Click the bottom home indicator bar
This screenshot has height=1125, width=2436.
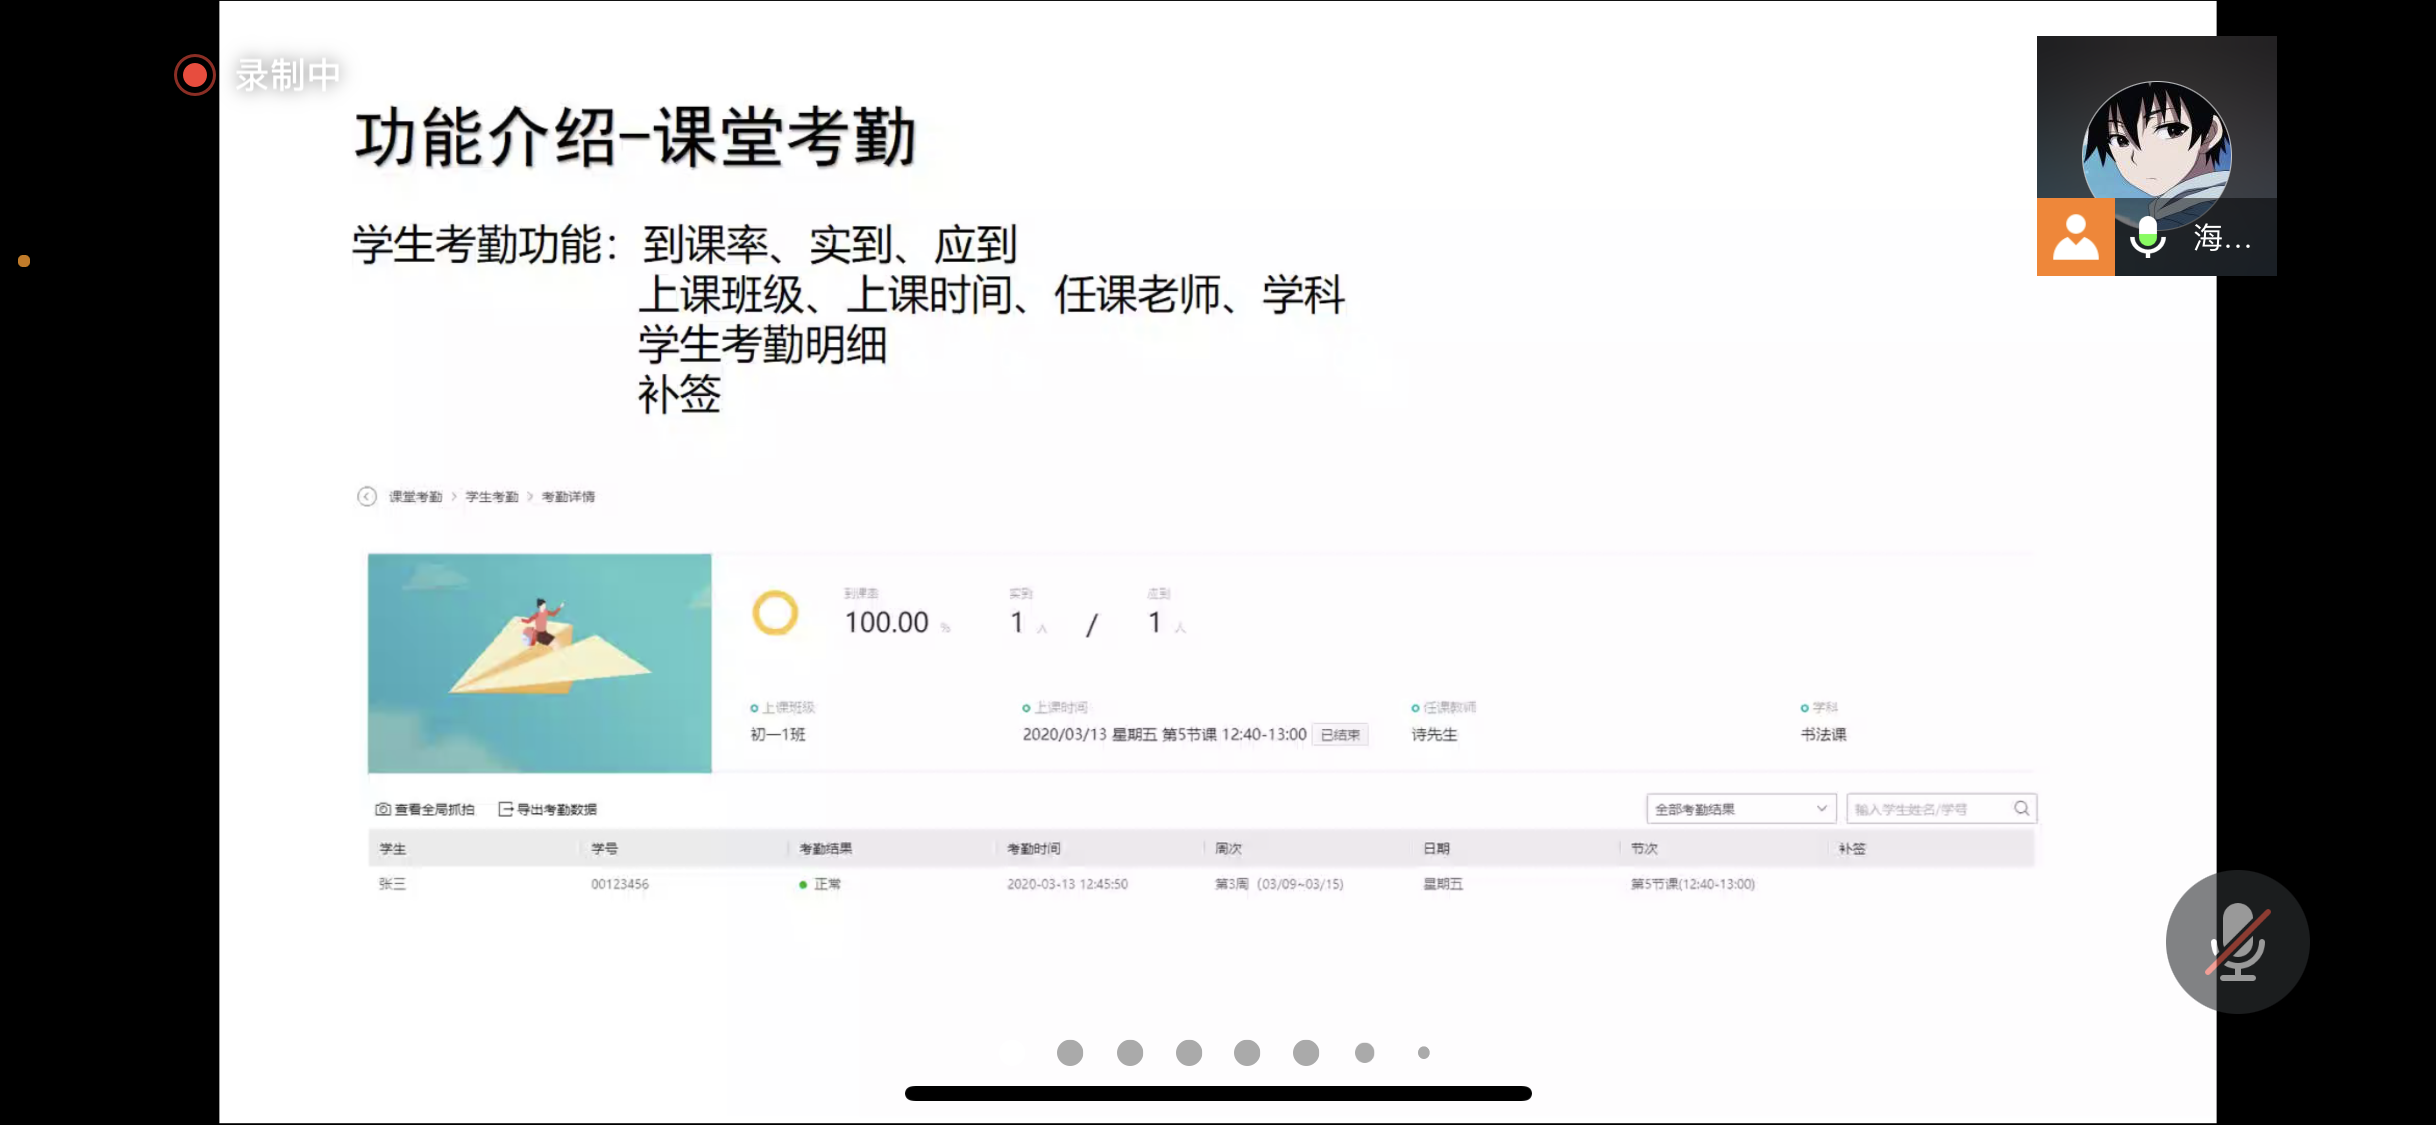point(1217,1093)
